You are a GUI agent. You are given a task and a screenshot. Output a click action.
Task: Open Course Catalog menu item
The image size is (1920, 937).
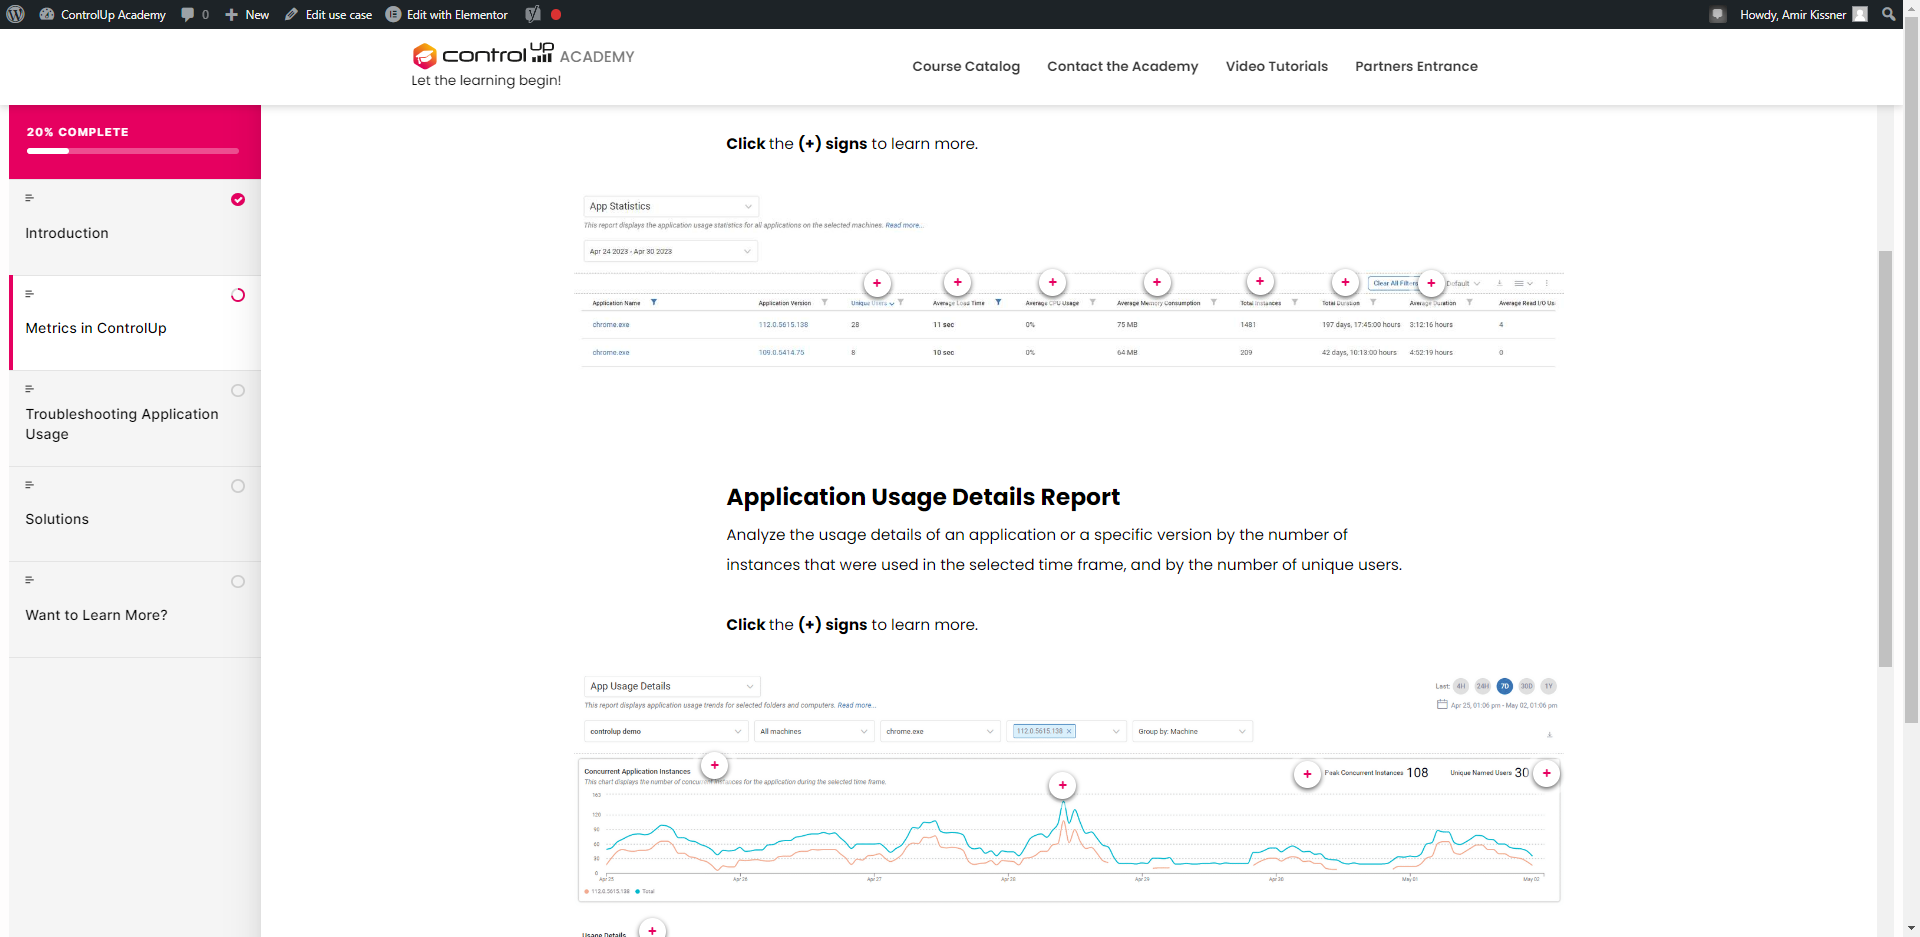[966, 66]
